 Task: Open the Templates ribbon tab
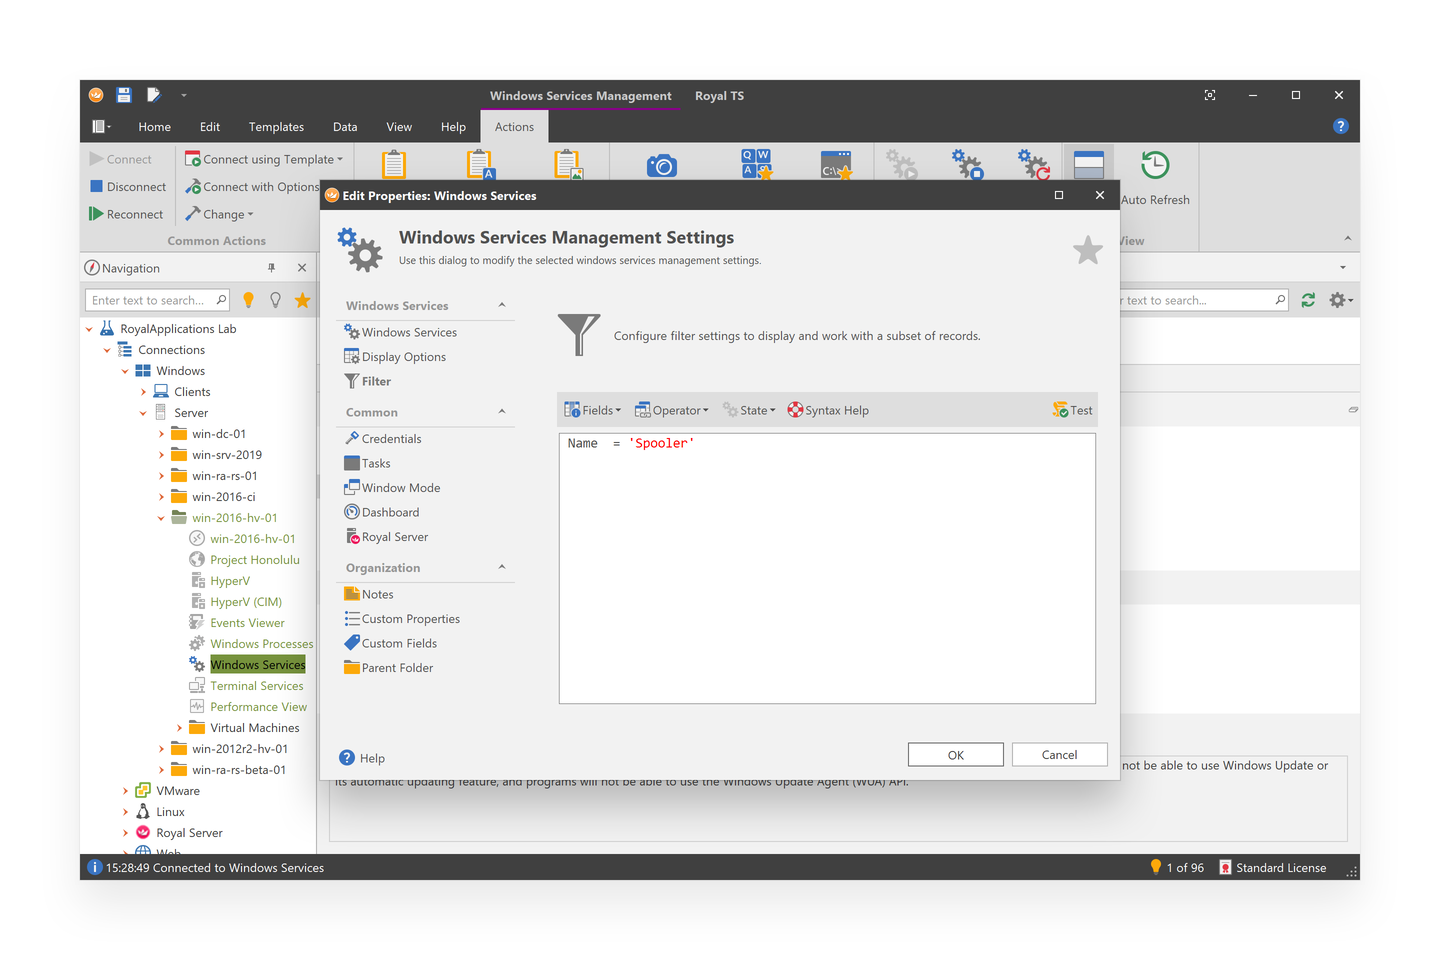coord(276,127)
